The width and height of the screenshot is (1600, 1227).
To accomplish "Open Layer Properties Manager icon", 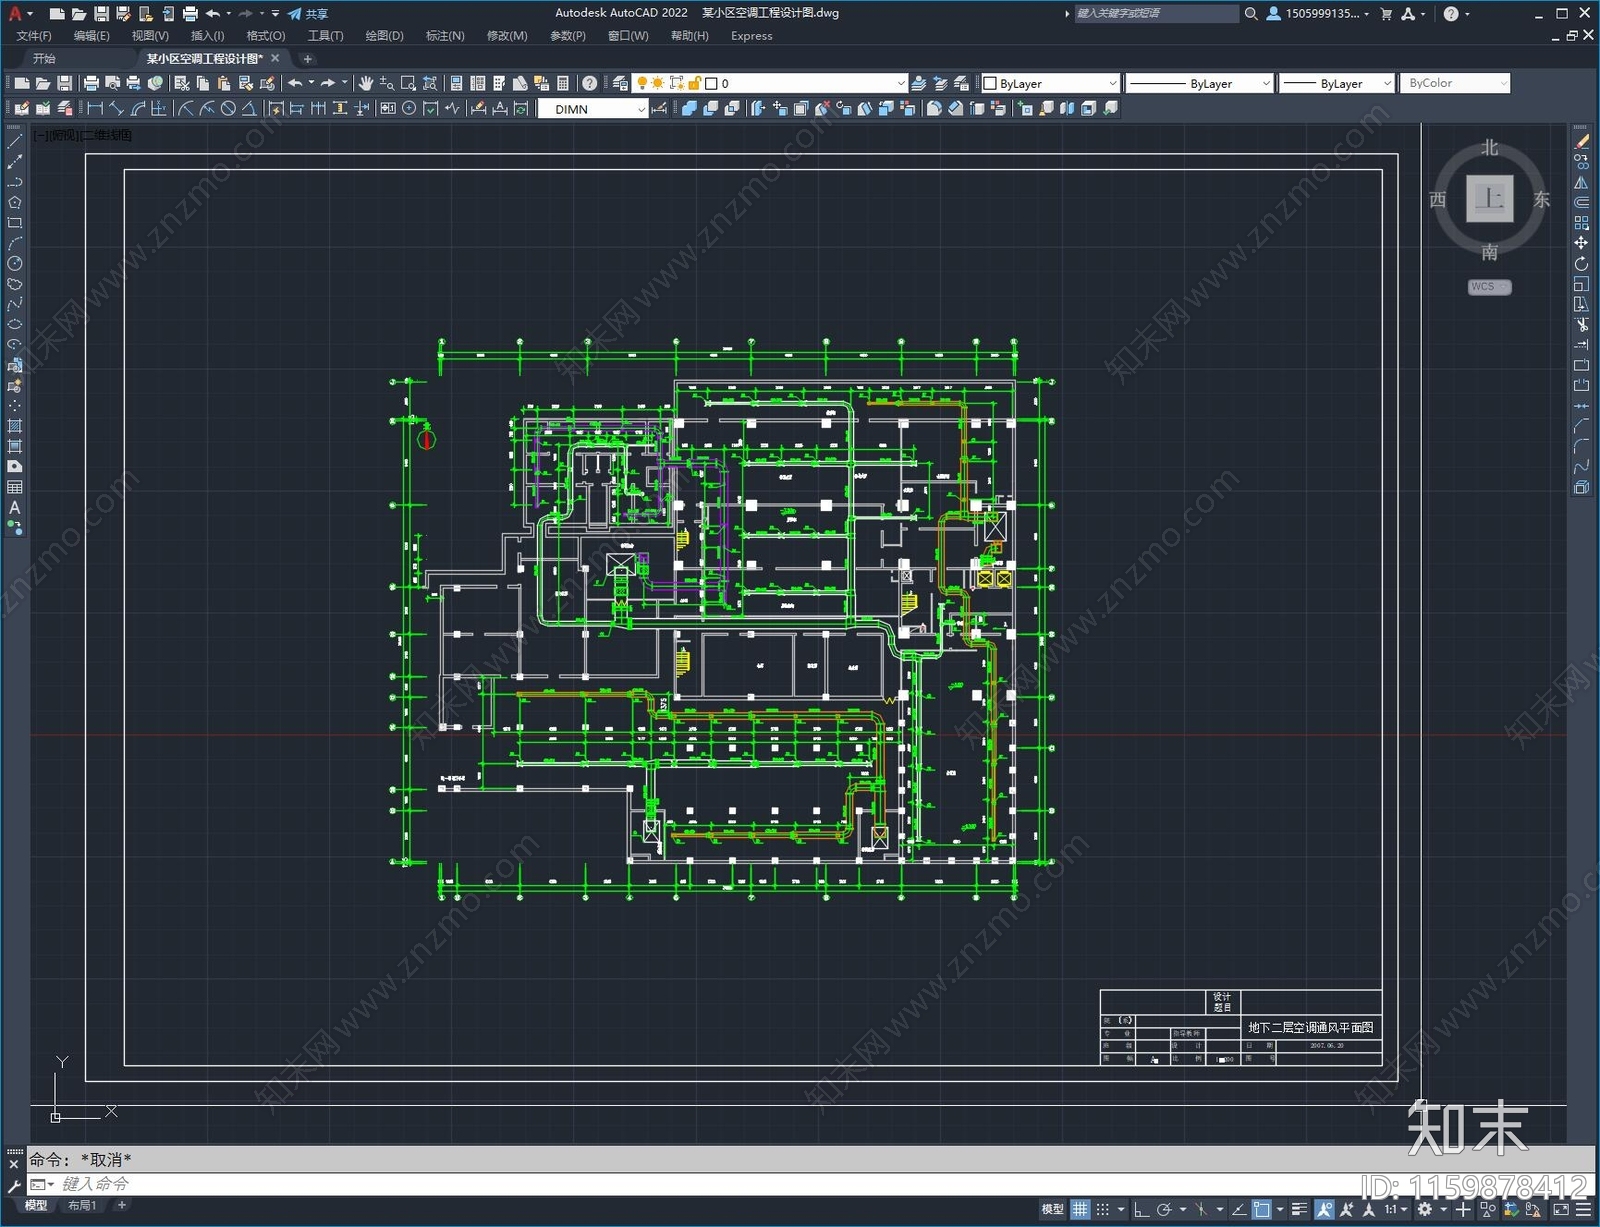I will click(620, 84).
